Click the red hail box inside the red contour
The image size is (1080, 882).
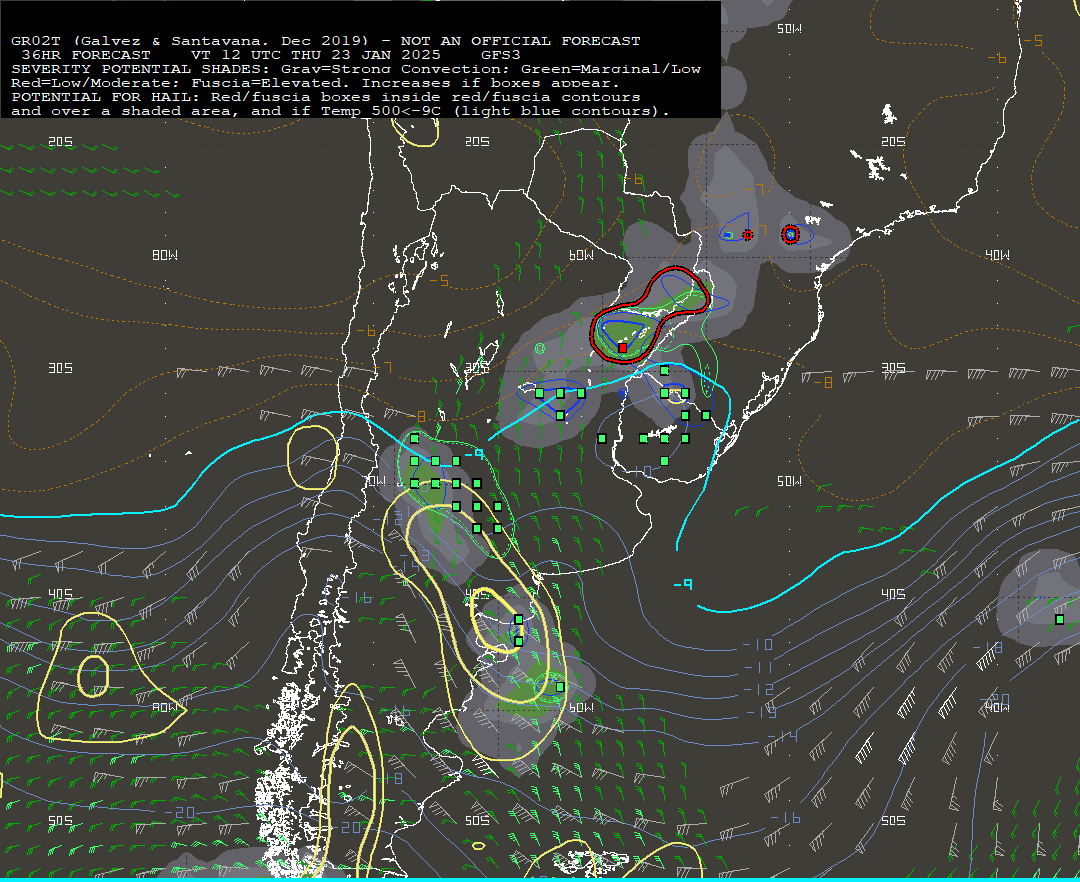coord(623,348)
